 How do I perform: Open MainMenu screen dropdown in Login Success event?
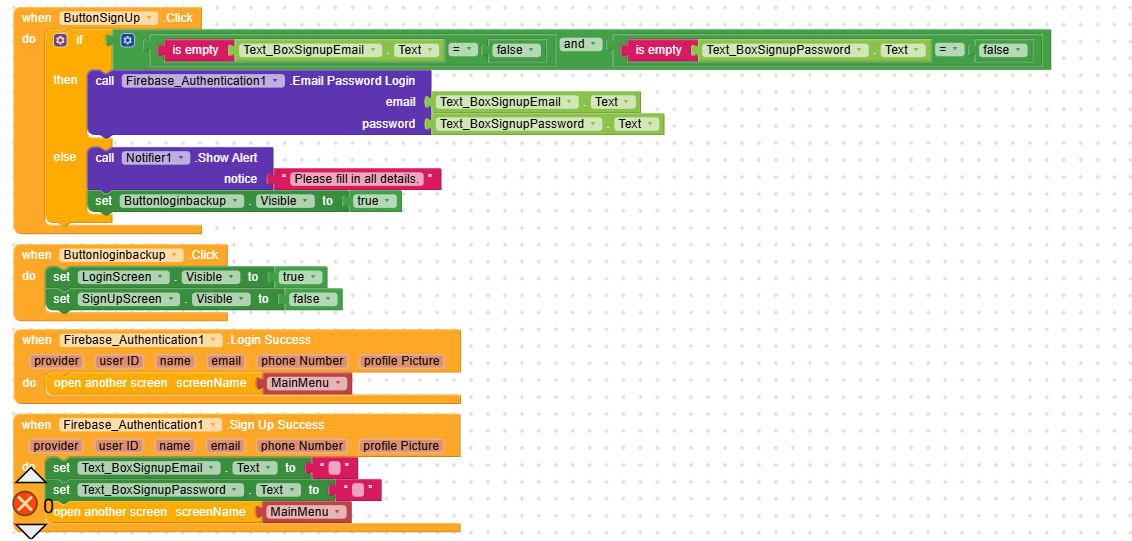(306, 383)
